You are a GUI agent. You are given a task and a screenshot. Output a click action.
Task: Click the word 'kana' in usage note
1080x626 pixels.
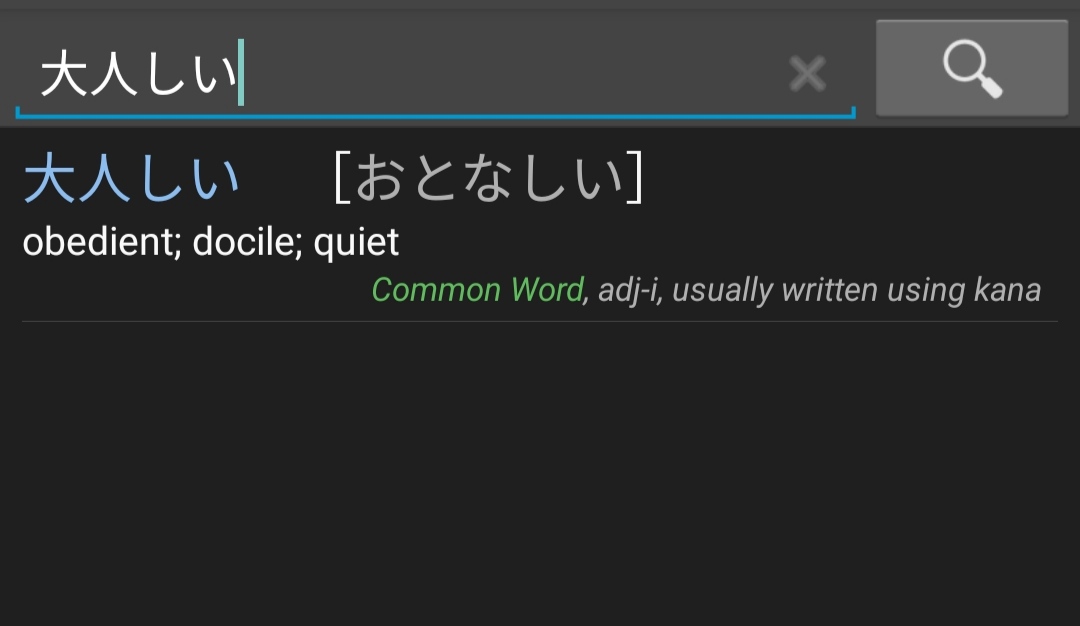pos(1007,290)
